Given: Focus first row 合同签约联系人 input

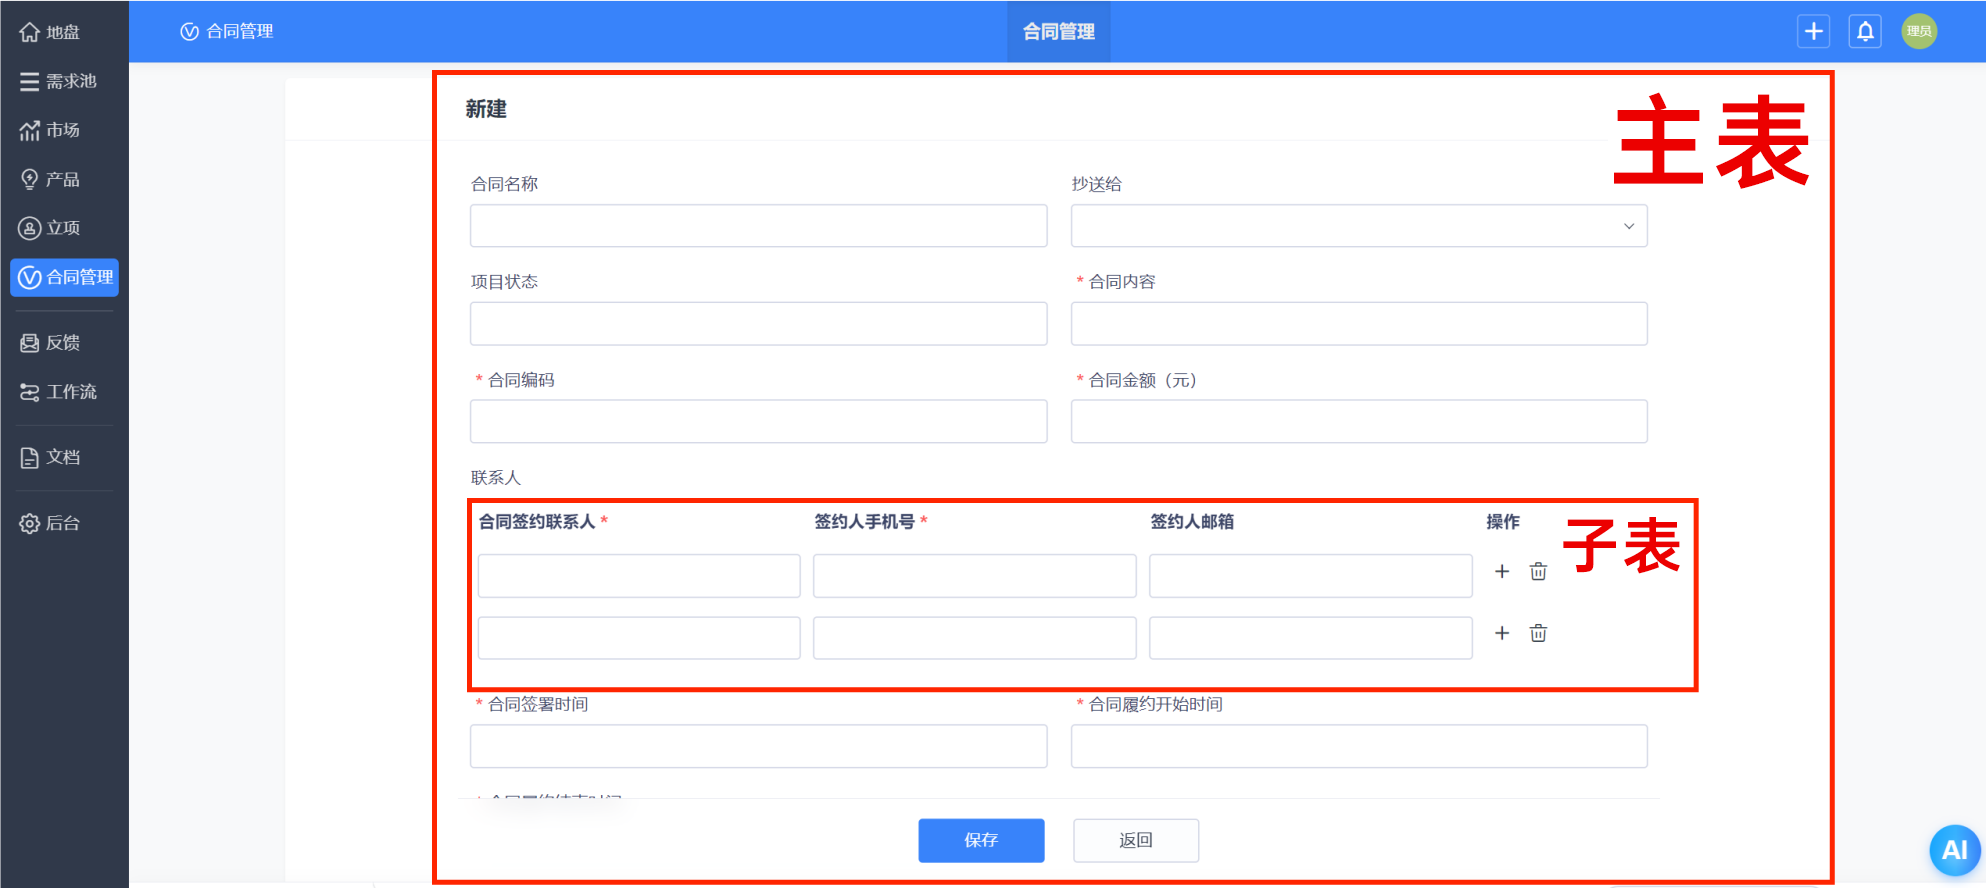Looking at the screenshot, I should click(639, 576).
